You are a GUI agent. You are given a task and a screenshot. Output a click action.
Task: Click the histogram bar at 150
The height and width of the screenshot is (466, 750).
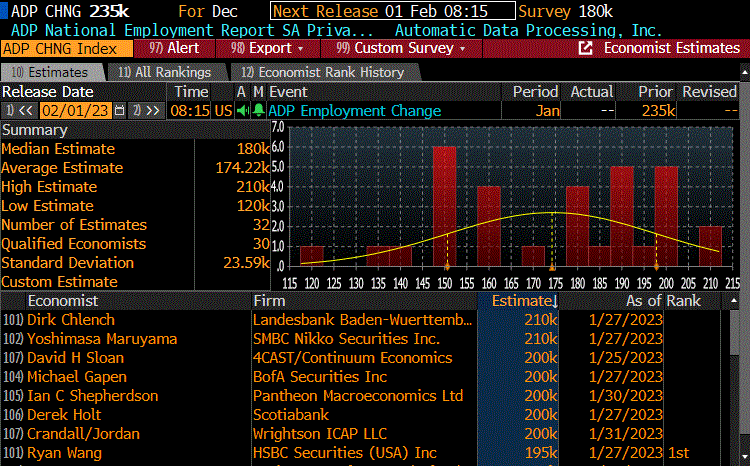[x=445, y=206]
